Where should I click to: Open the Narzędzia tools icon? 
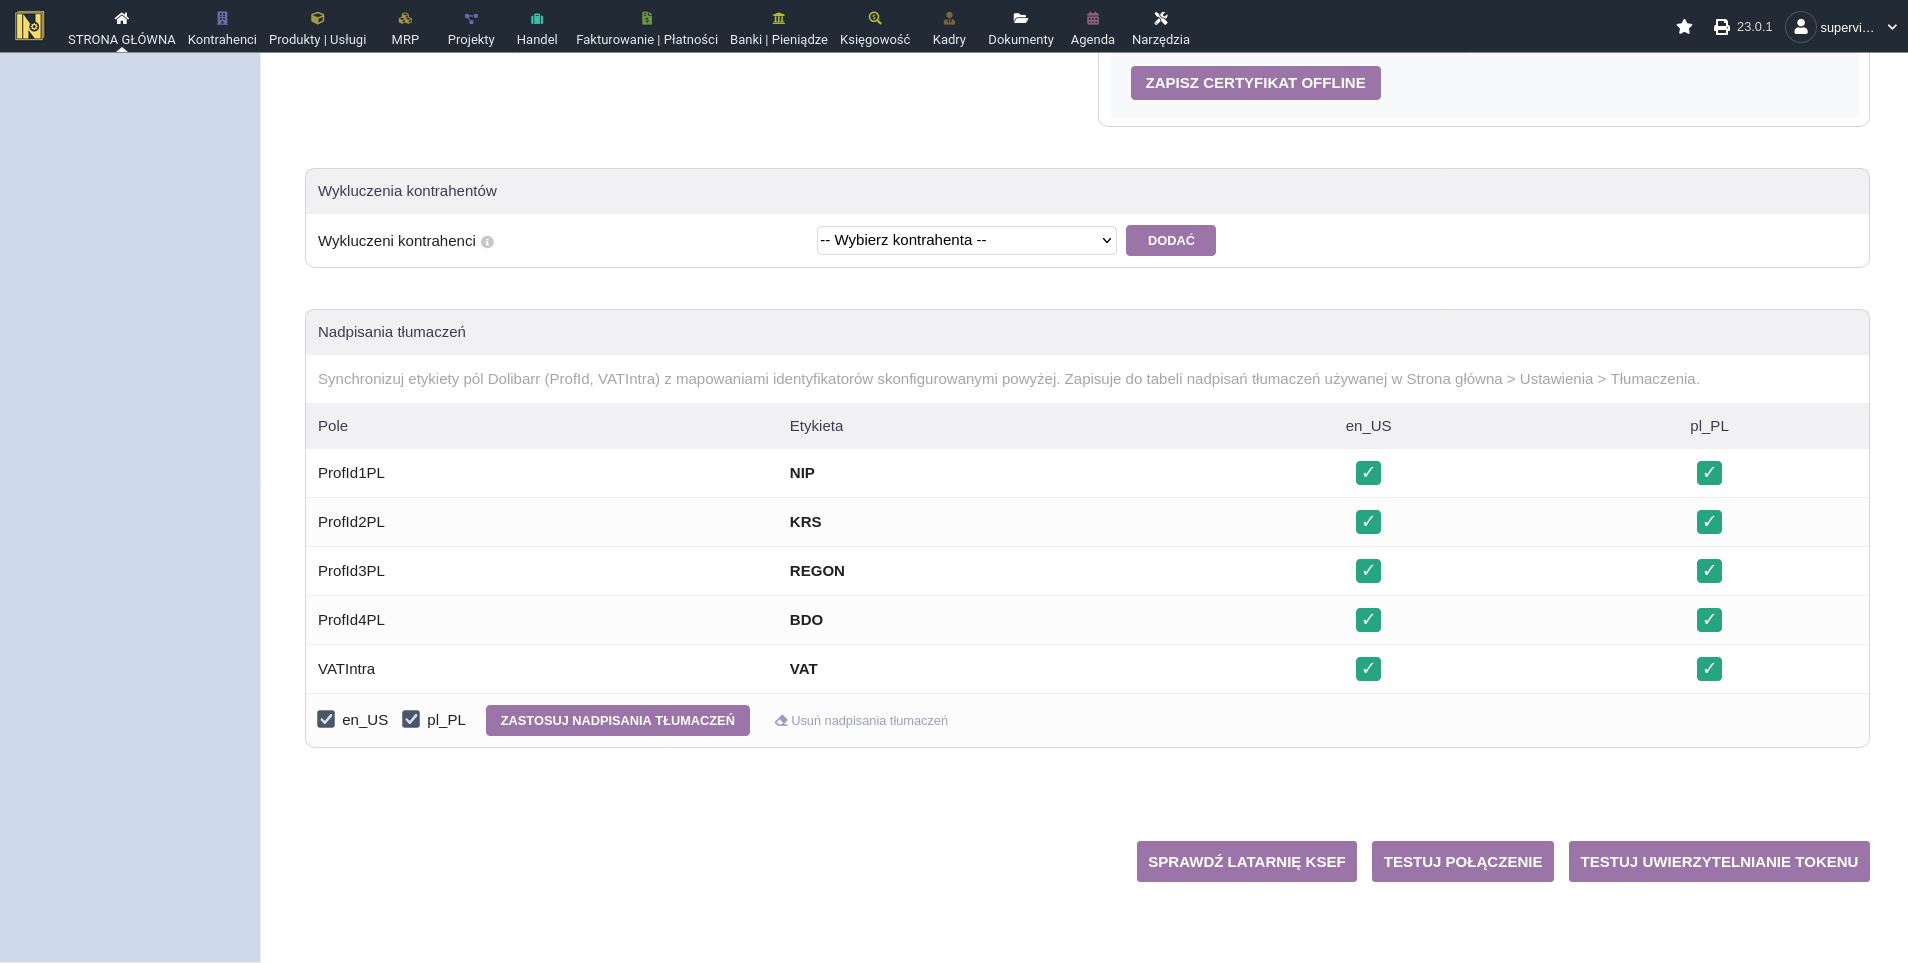click(1160, 18)
